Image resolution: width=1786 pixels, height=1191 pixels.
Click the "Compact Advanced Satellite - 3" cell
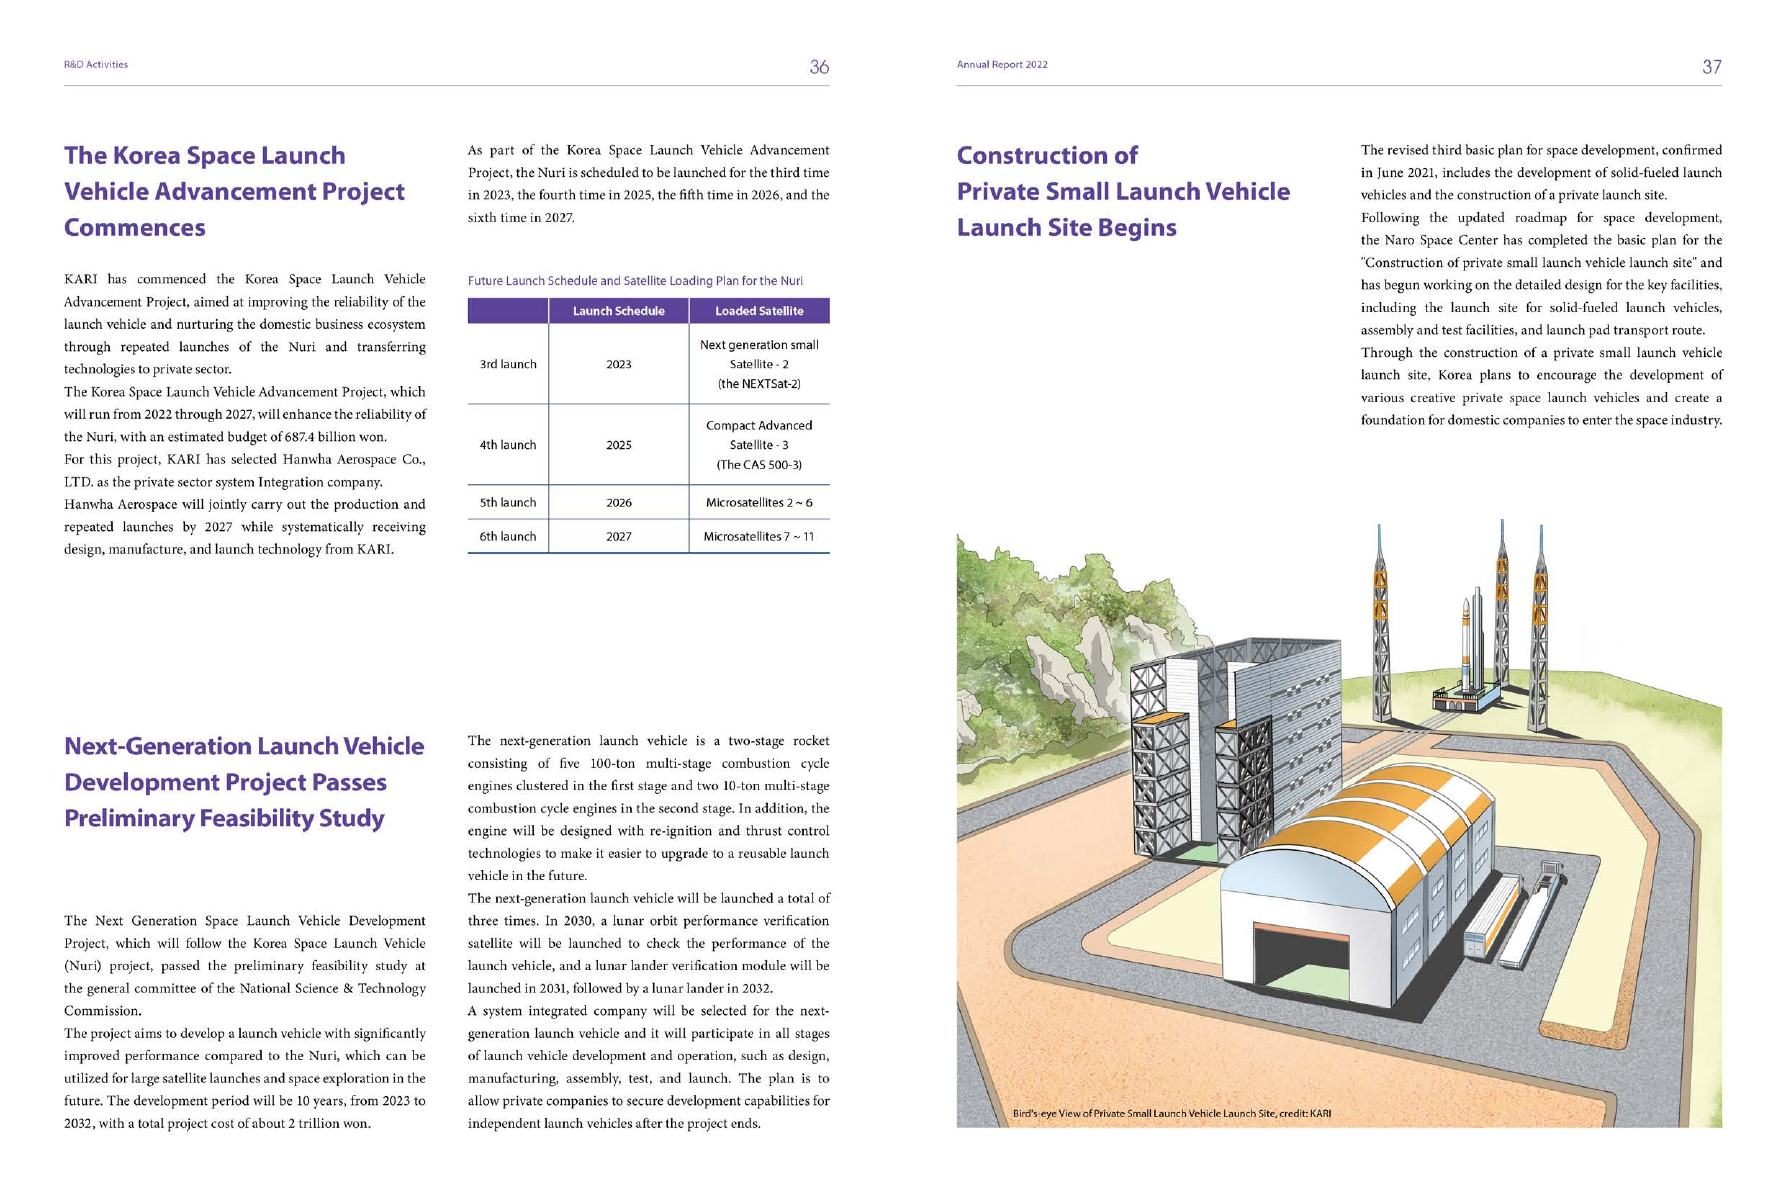click(759, 445)
